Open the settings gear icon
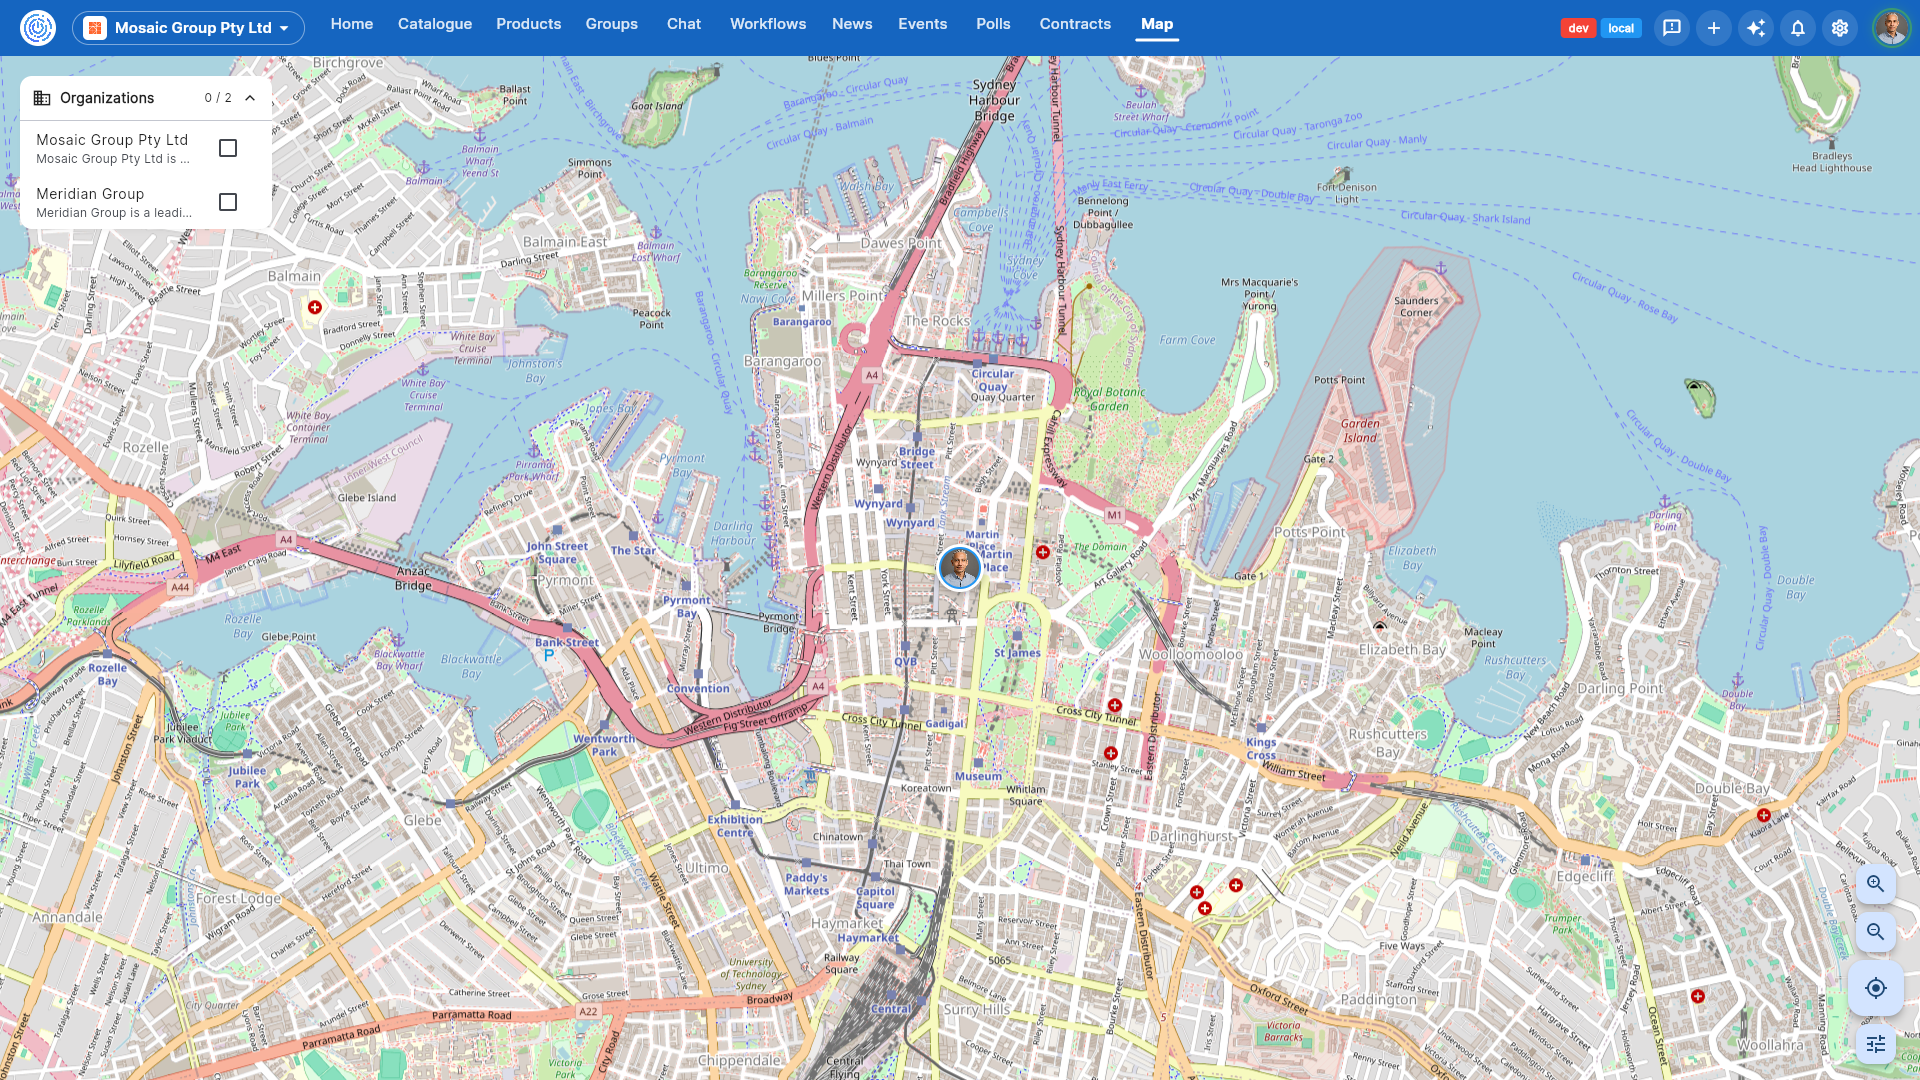Image resolution: width=1920 pixels, height=1080 pixels. [x=1840, y=28]
